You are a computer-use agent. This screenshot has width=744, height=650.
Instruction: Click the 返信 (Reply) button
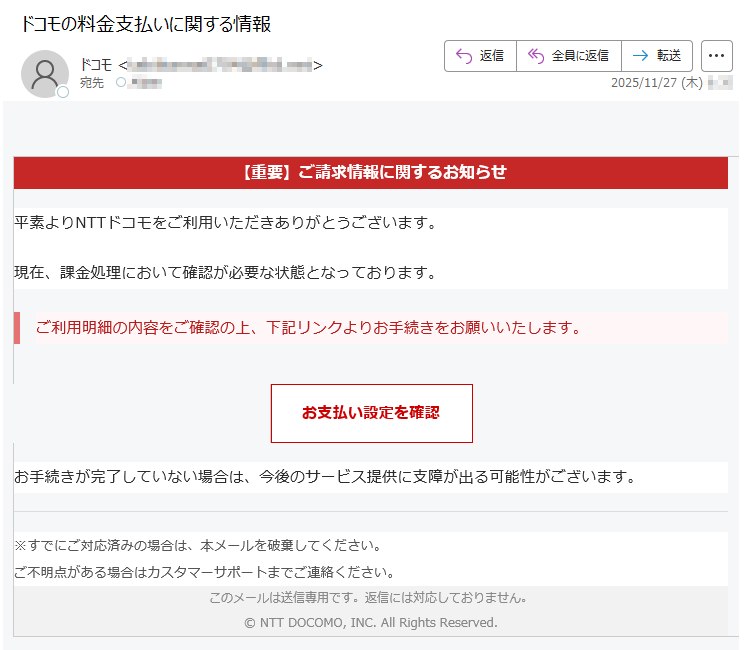[480, 56]
